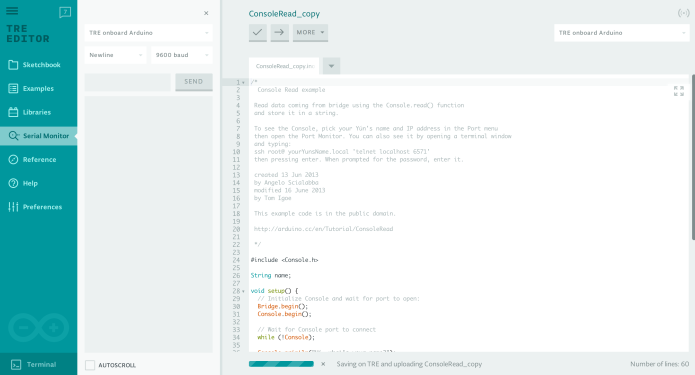Click the Bridge.begin(); code line
695x375 pixels.
coord(282,306)
